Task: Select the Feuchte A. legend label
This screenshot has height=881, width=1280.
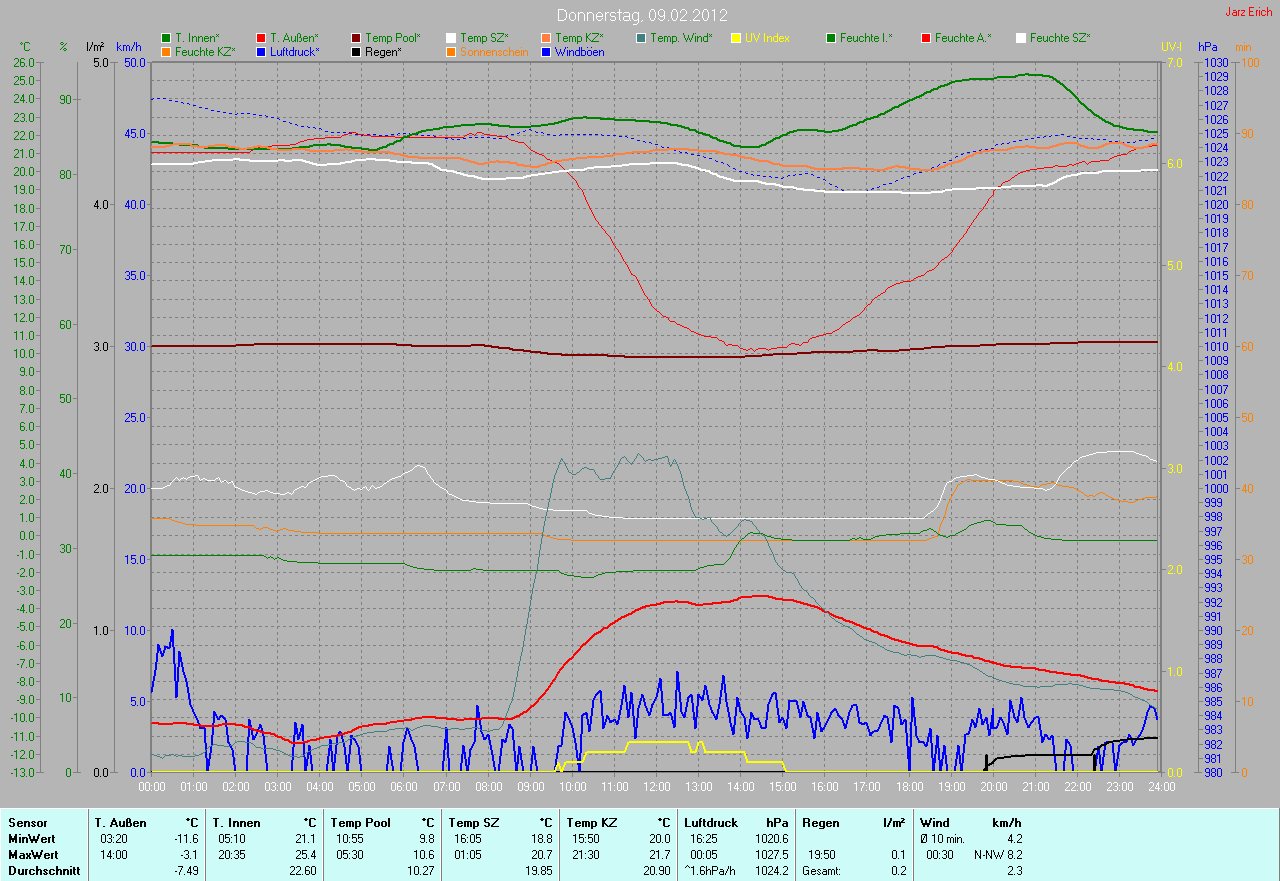Action: click(963, 38)
